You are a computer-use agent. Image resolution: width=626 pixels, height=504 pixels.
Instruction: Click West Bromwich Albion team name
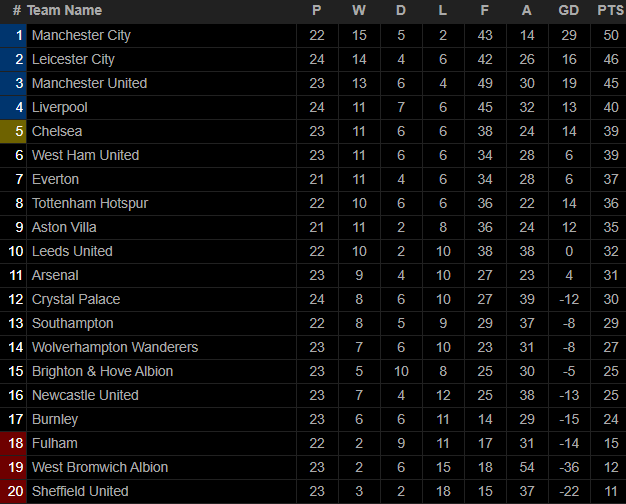100,467
